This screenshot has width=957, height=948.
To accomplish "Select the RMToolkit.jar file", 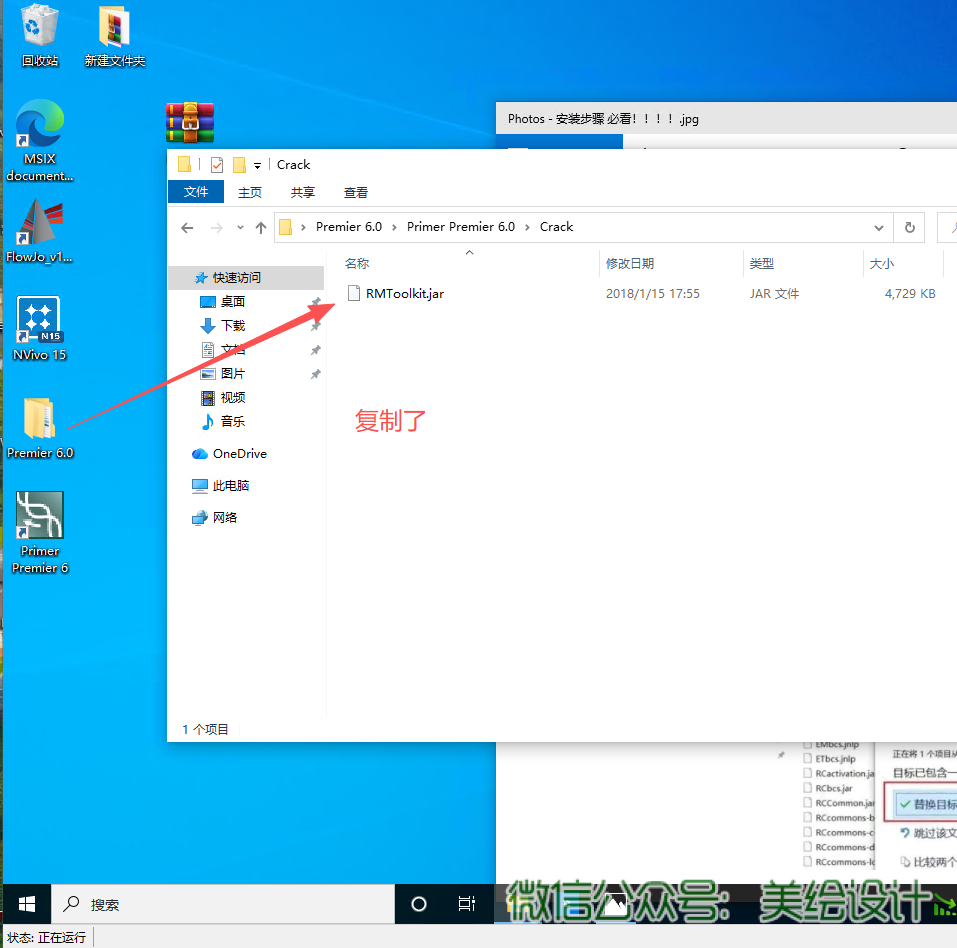I will [x=404, y=294].
